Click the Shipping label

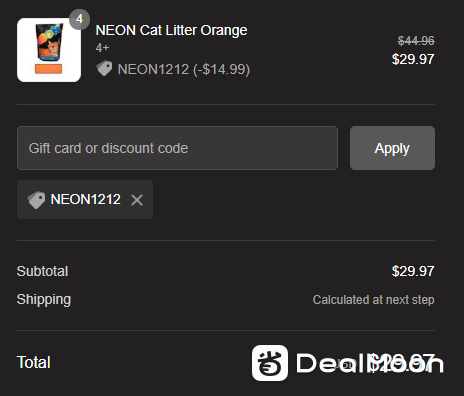tap(44, 300)
